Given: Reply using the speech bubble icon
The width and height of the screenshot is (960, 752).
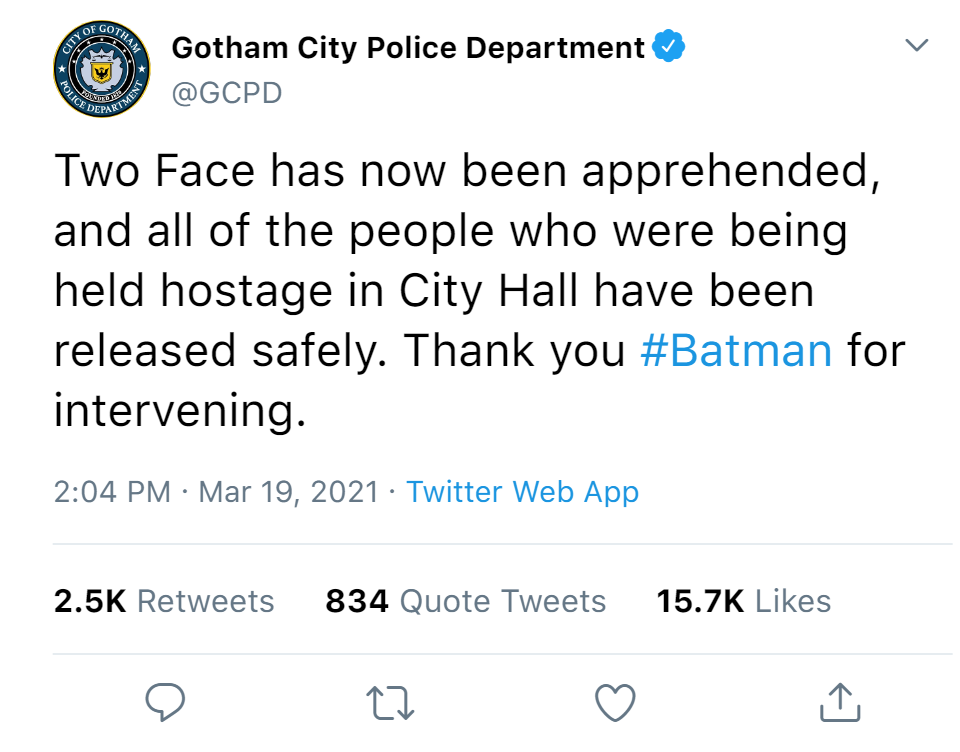Looking at the screenshot, I should pos(165,702).
